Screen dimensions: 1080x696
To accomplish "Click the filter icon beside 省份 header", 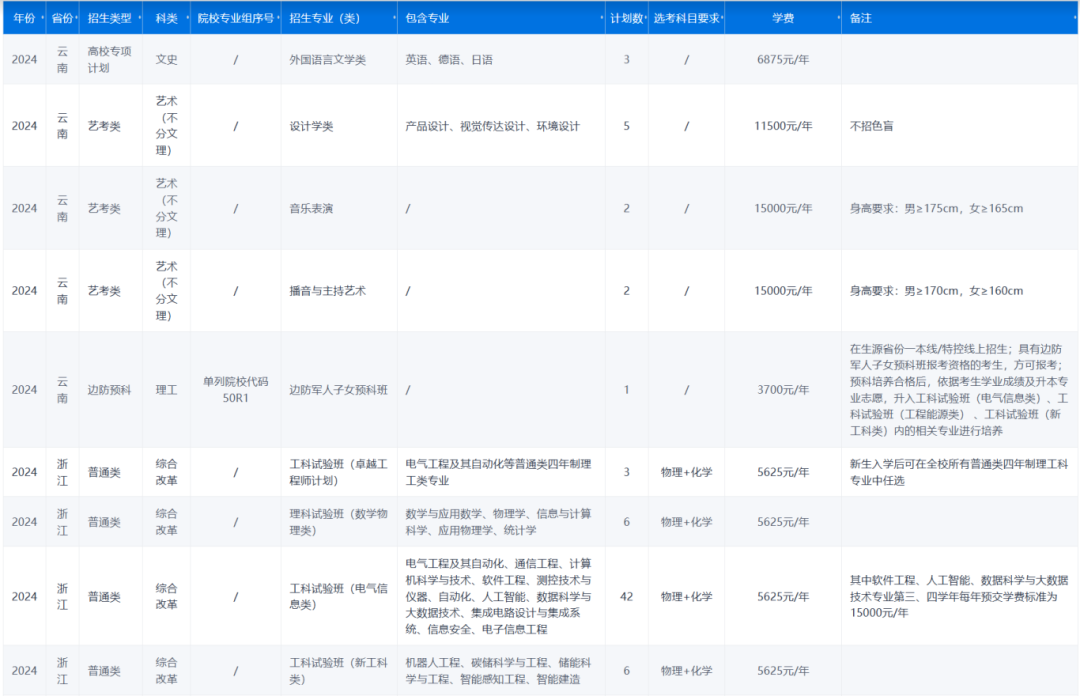I will click(x=75, y=18).
